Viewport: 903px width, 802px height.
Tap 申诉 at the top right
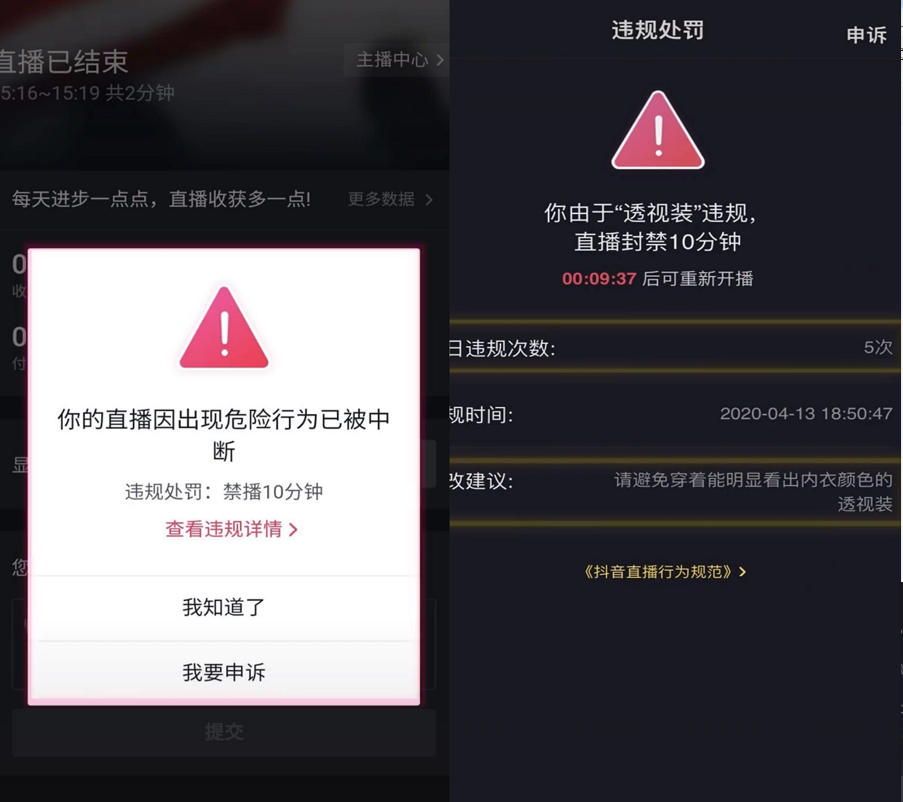click(x=866, y=35)
